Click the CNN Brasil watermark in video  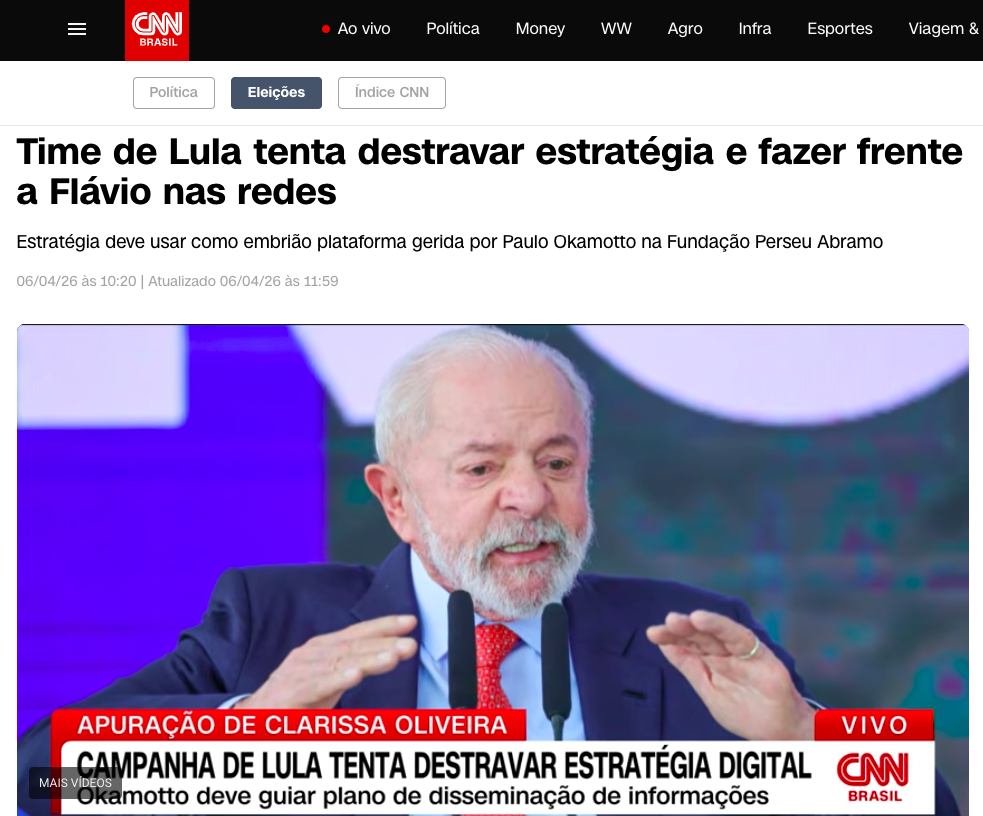[x=873, y=777]
